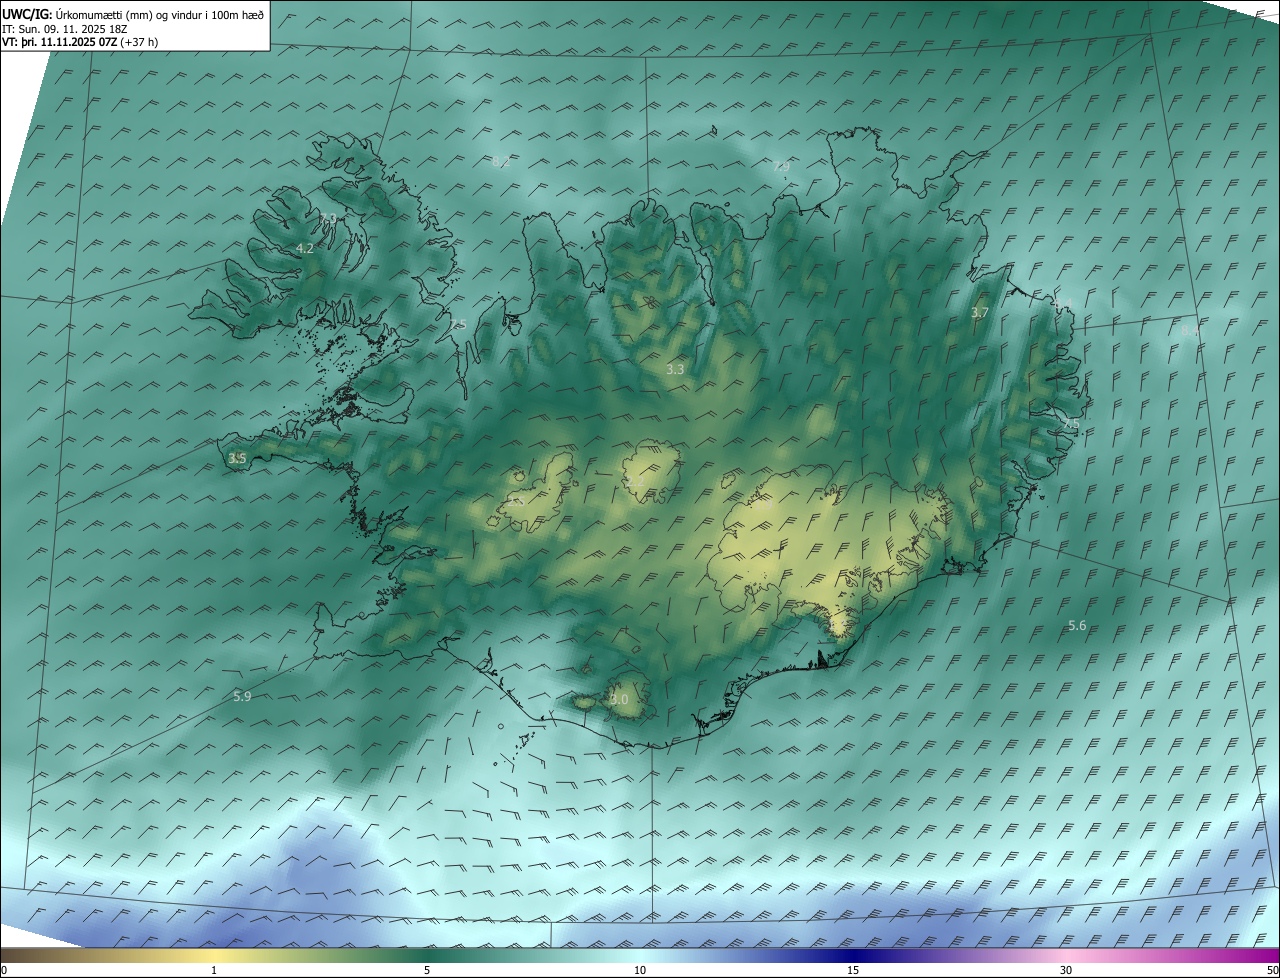Click the 8.2 value label
The width and height of the screenshot is (1280, 978).
point(501,161)
